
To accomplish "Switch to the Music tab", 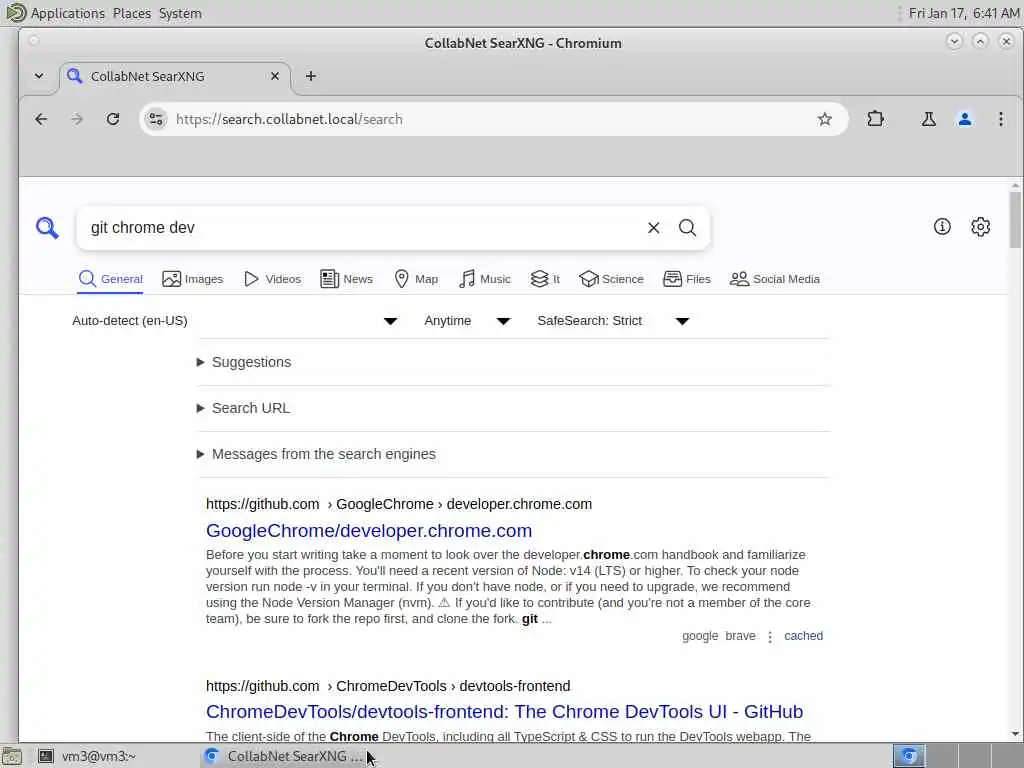I will 485,279.
